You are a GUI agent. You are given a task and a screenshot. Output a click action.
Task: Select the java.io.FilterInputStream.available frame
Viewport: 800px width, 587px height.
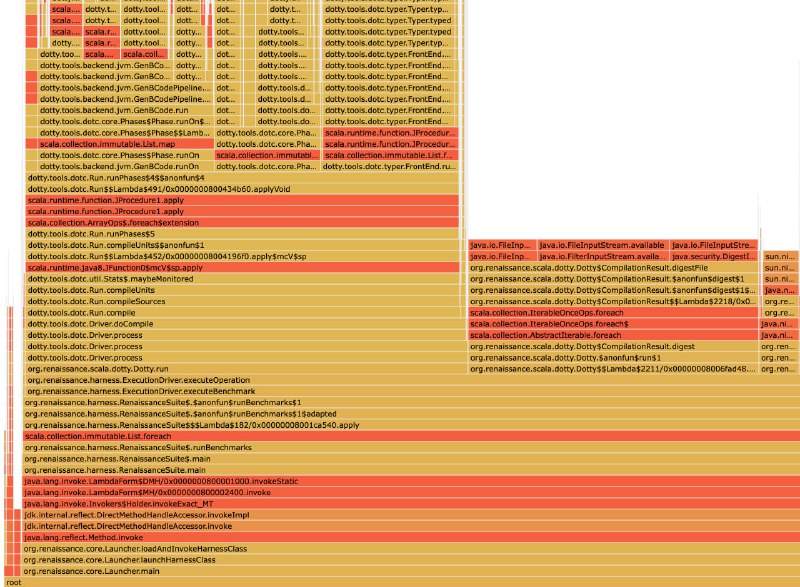coord(602,256)
